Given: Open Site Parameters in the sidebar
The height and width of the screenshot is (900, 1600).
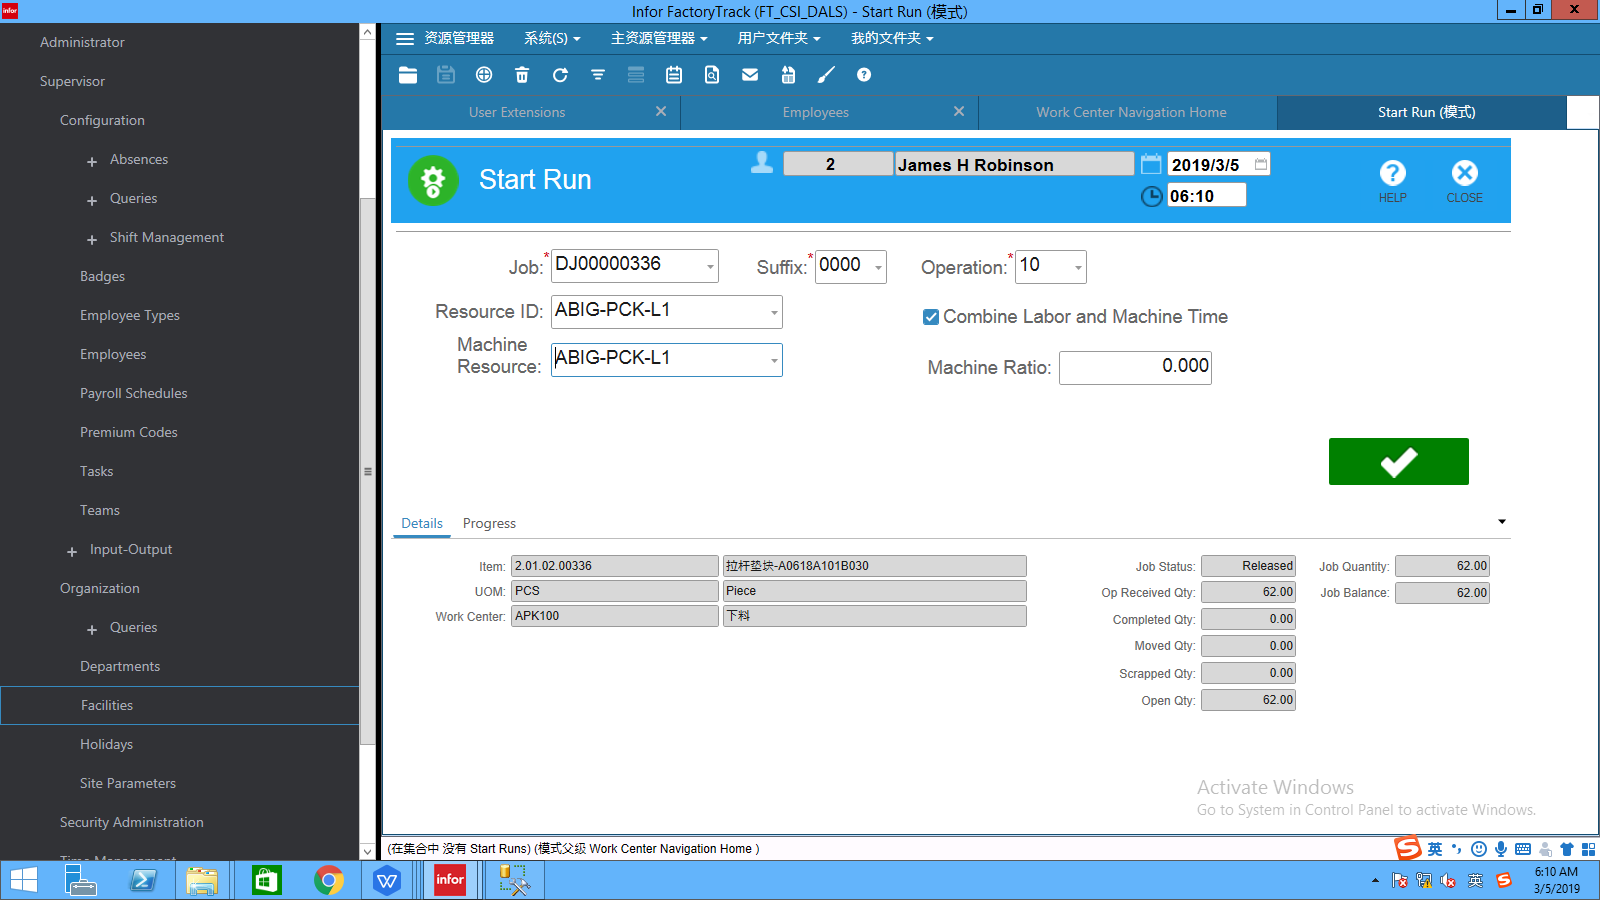Looking at the screenshot, I should click(x=128, y=783).
